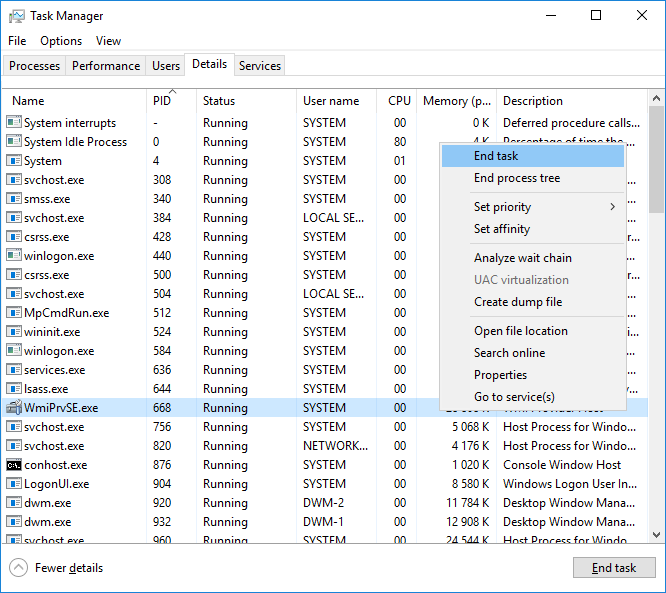Click the System interrupts process icon
Viewport: 666px width, 593px height.
tap(14, 122)
